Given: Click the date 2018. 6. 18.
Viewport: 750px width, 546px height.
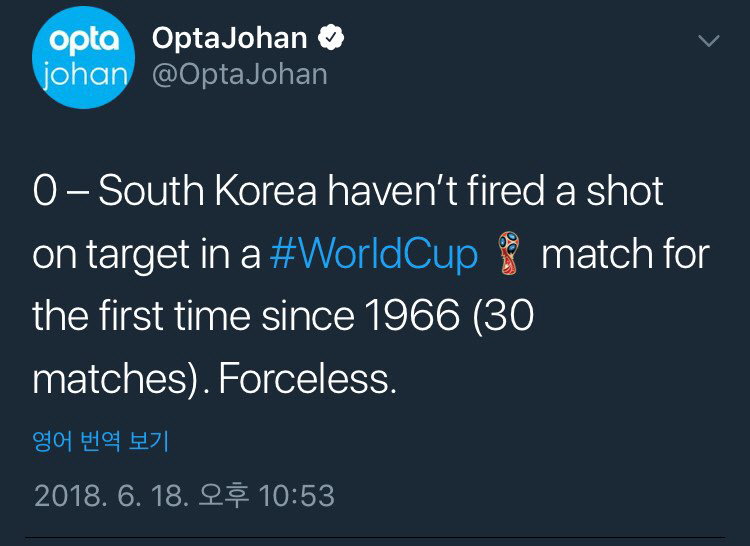Looking at the screenshot, I should (113, 495).
